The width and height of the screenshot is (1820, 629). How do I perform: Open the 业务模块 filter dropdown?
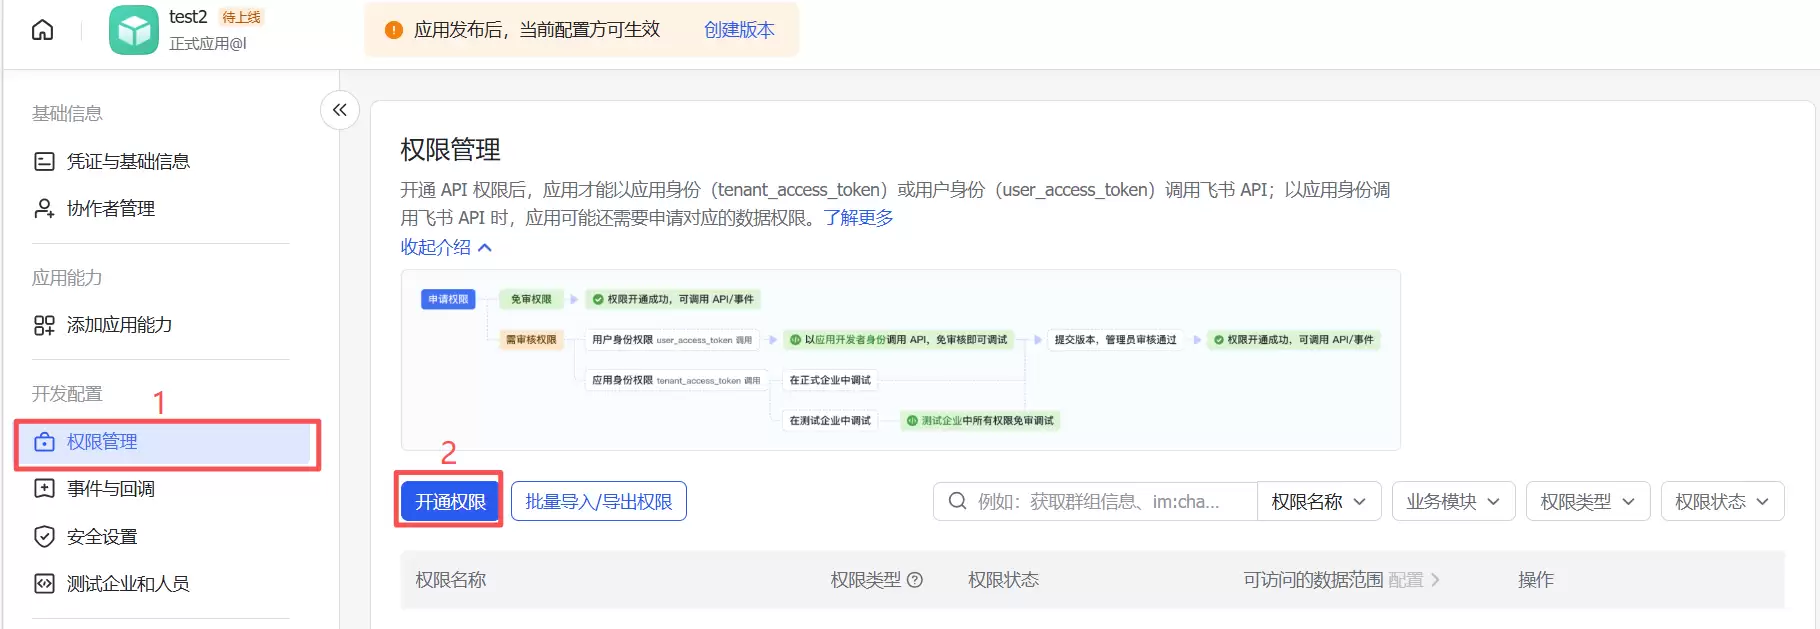coord(1453,501)
